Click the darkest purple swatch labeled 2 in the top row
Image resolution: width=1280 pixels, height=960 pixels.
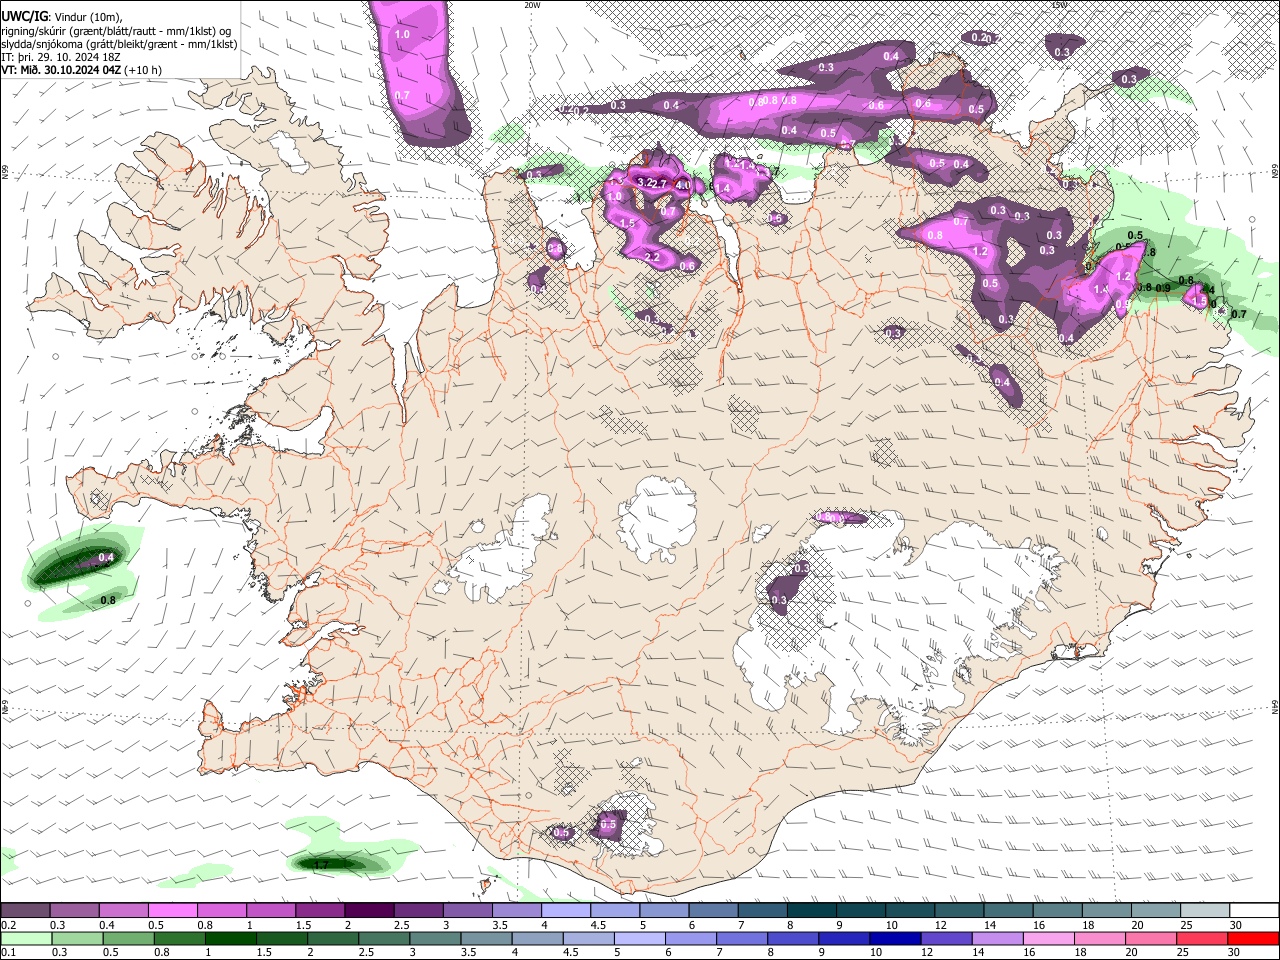pos(368,911)
